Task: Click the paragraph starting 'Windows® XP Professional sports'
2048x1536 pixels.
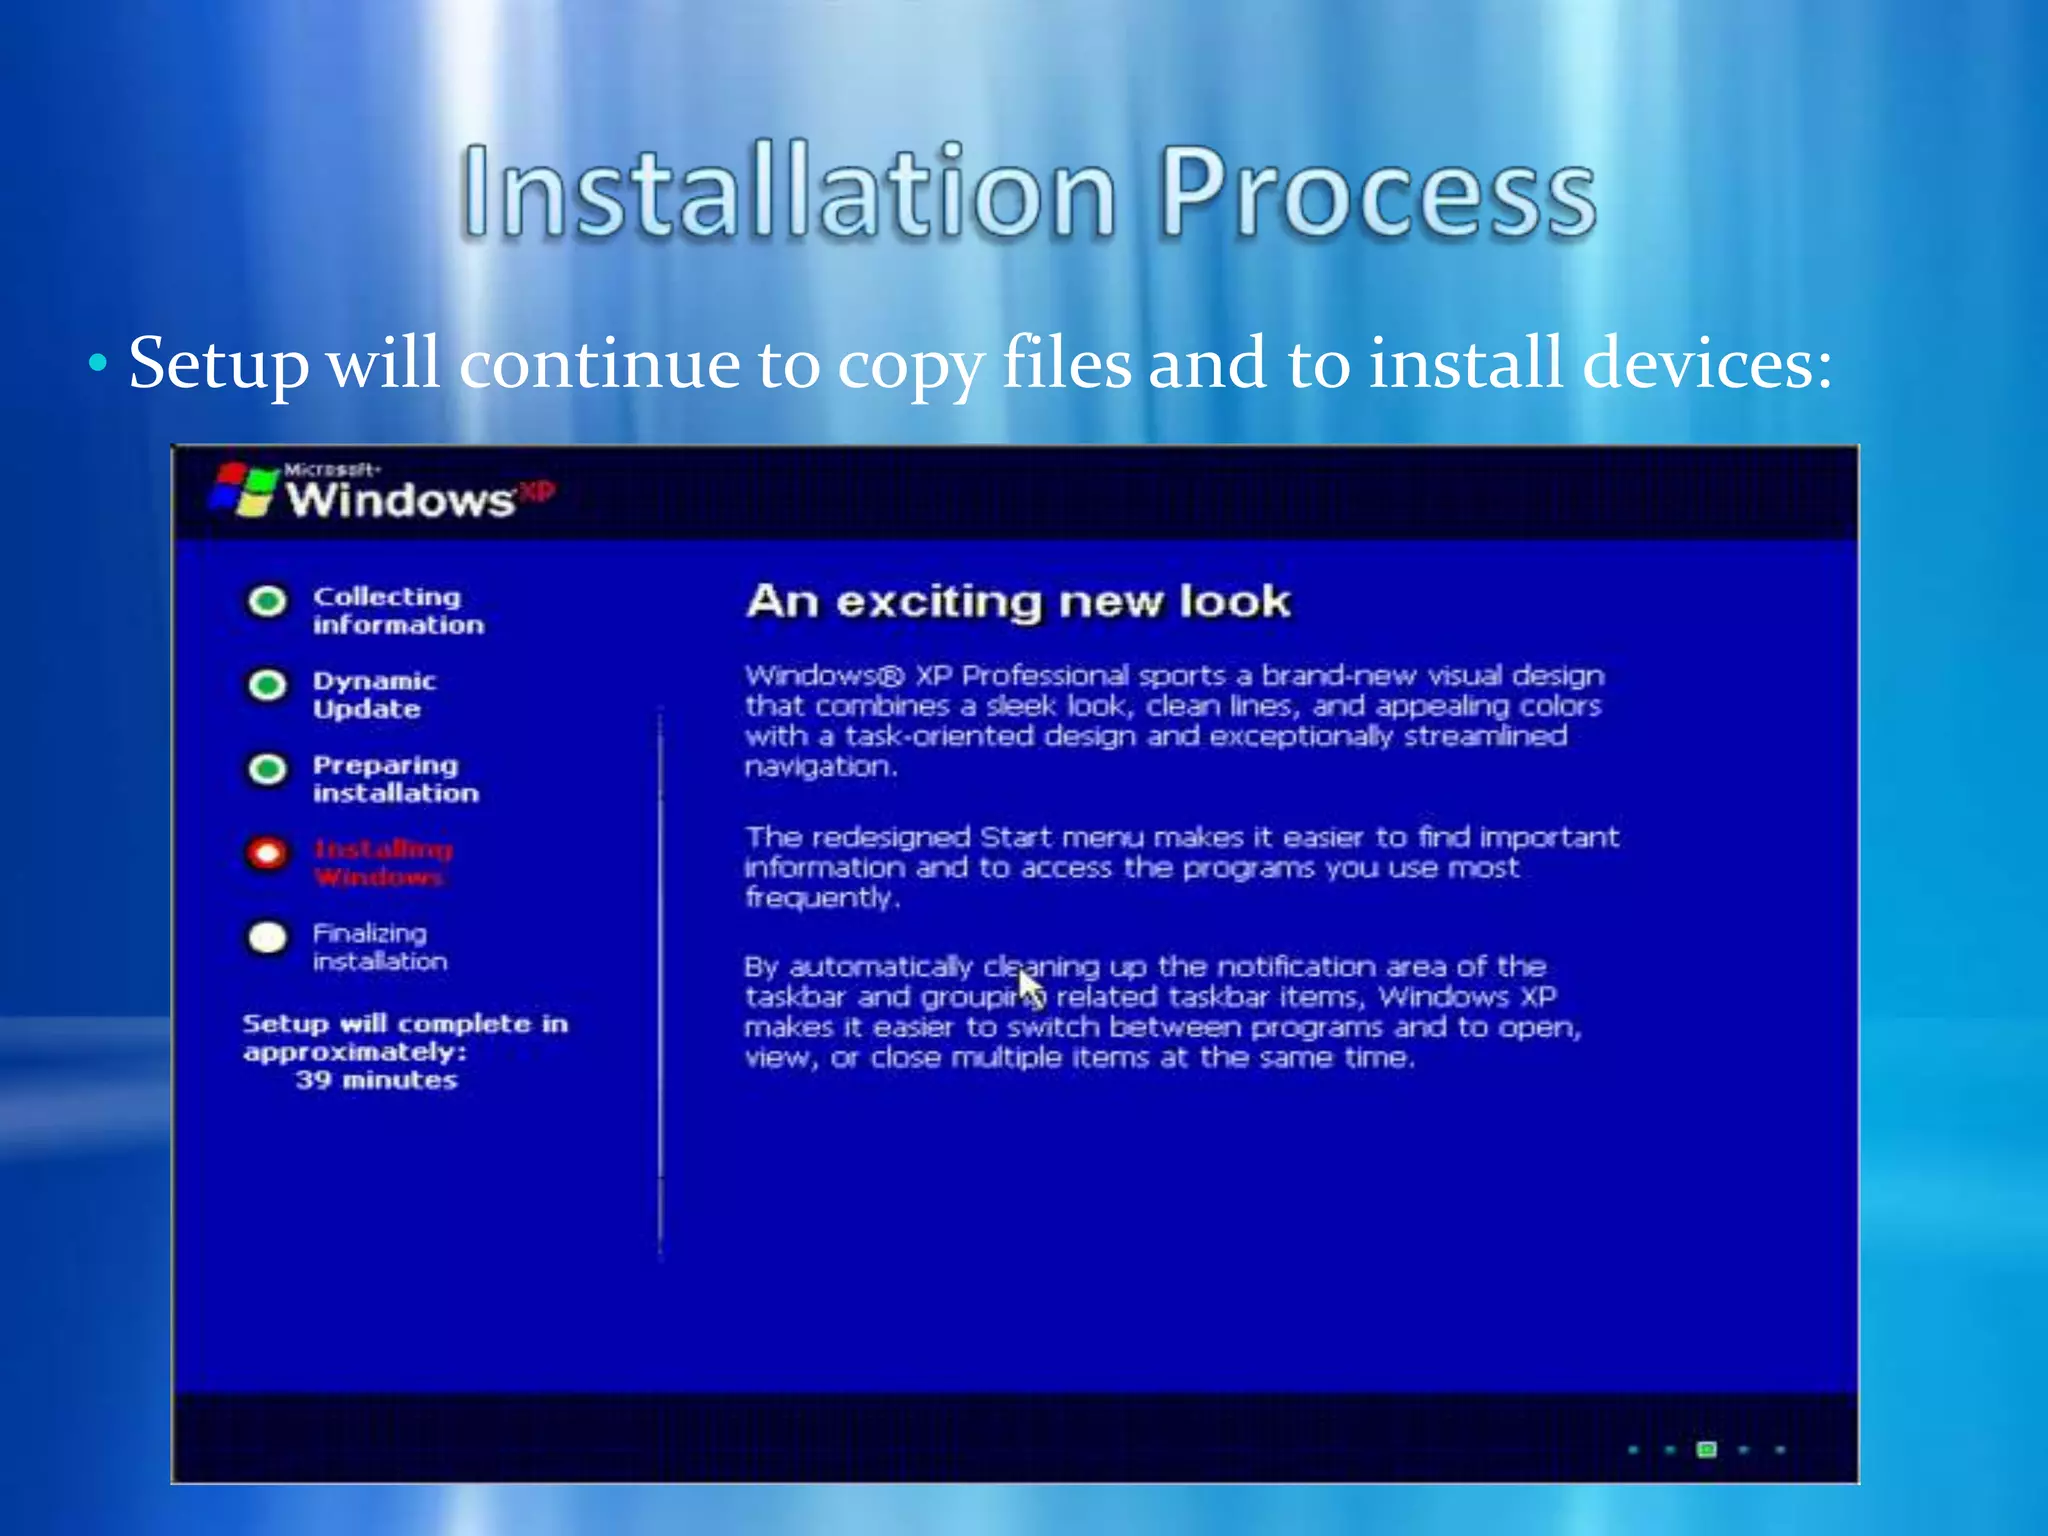Action: 1174,721
